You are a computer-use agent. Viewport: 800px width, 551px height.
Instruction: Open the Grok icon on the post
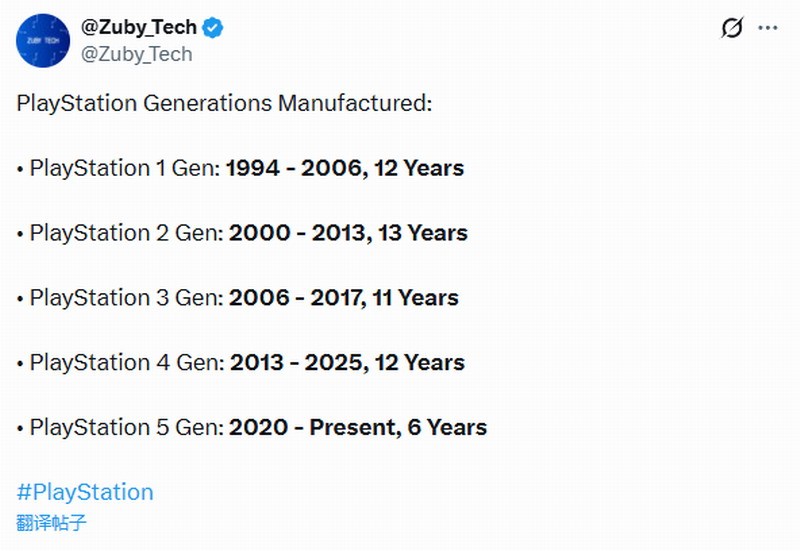click(732, 28)
